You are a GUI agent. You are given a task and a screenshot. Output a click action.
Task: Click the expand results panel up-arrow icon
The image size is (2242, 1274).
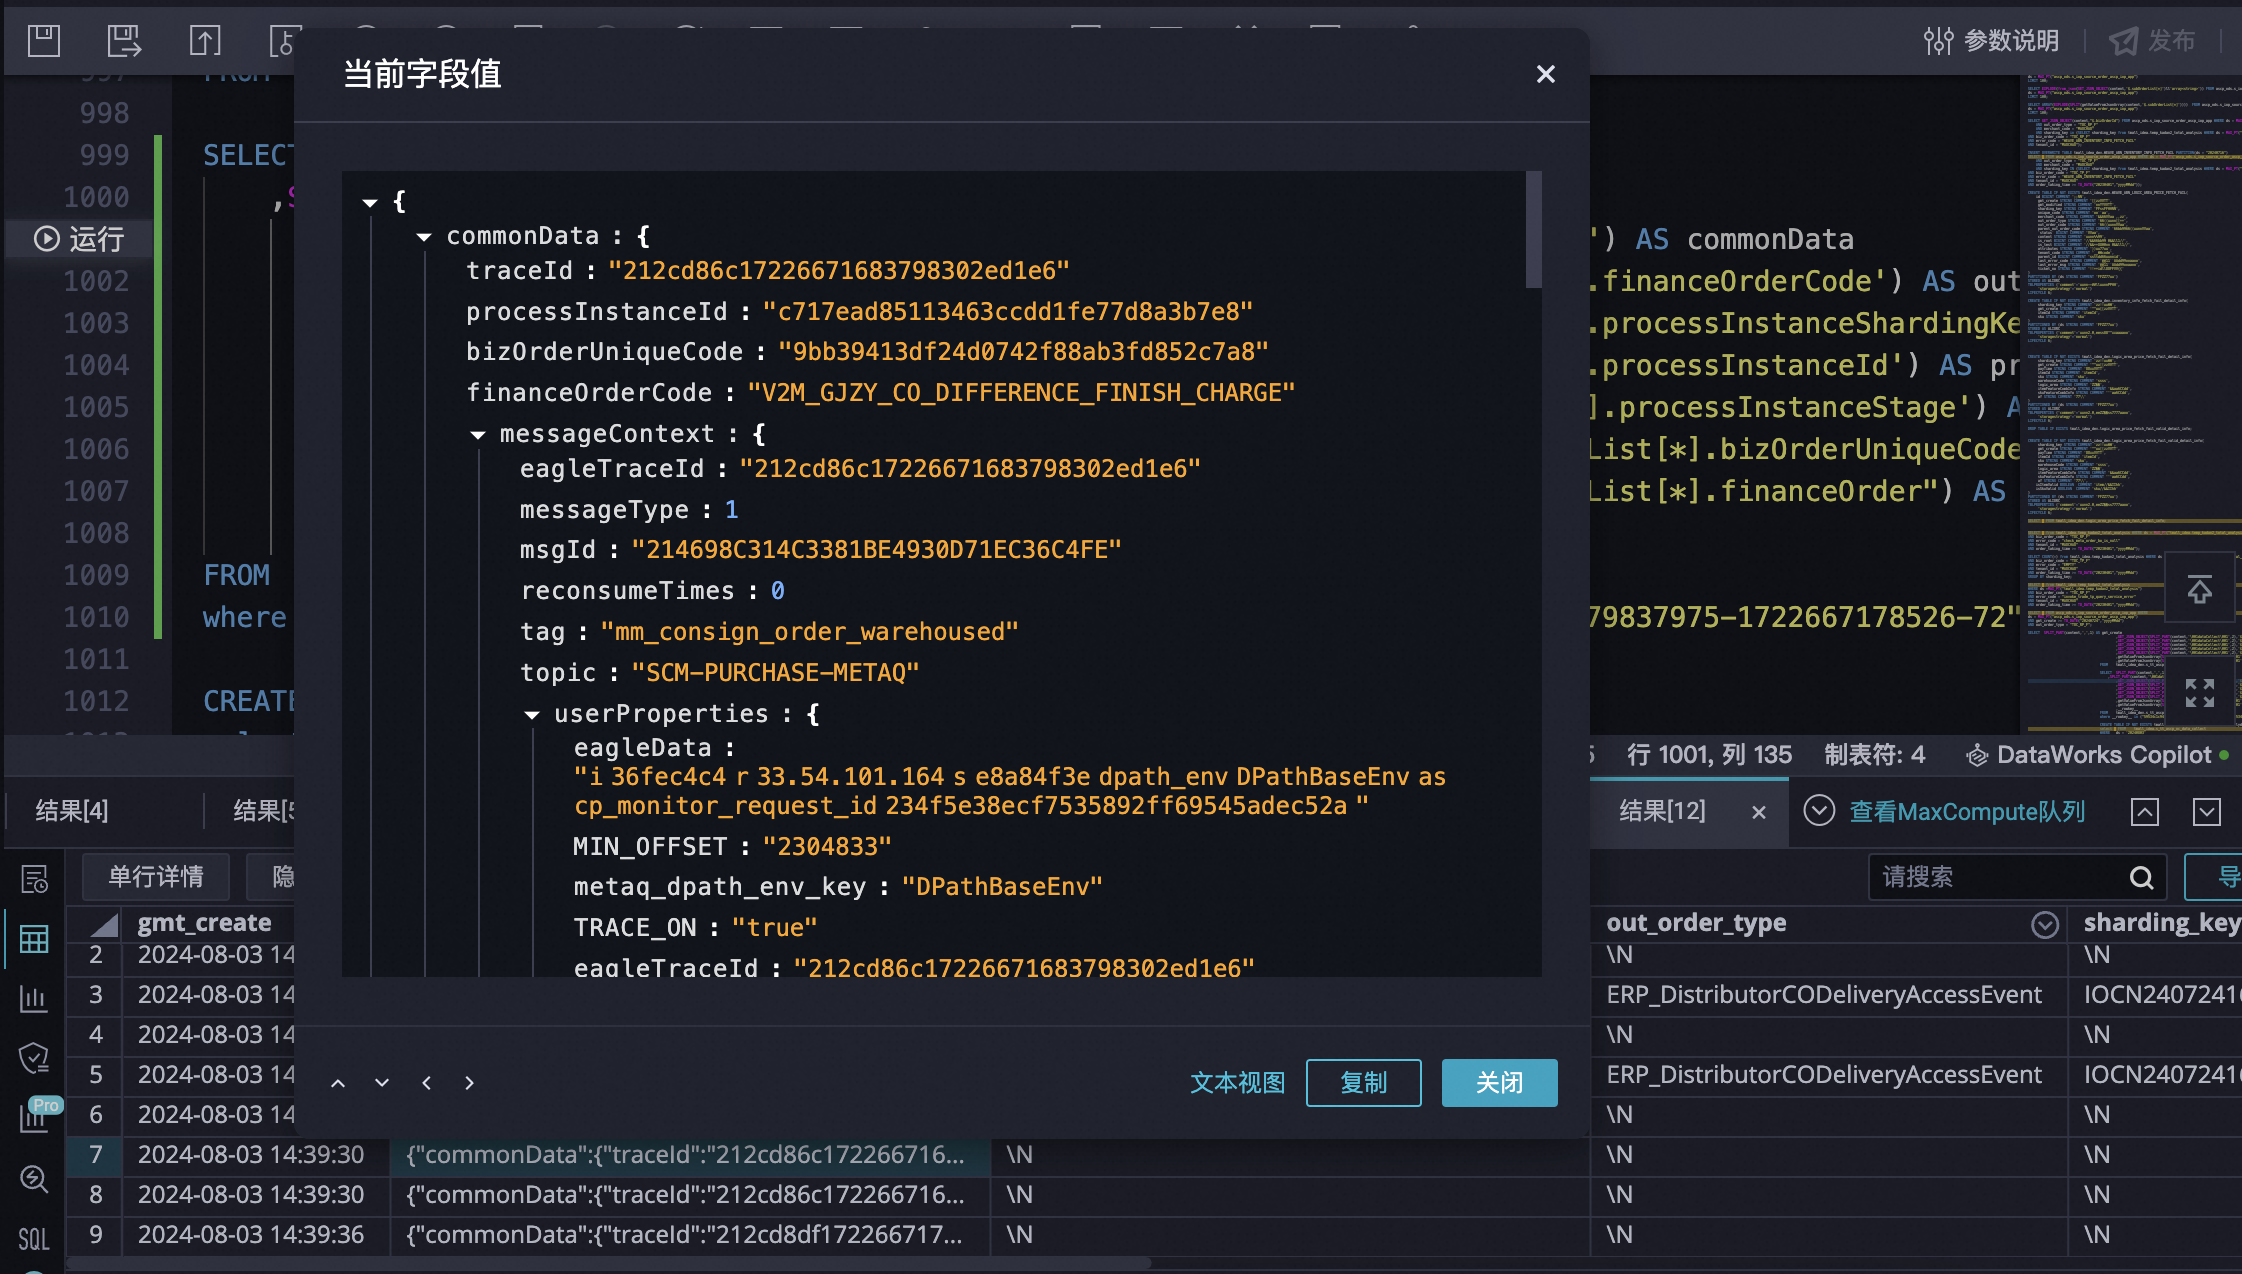[2144, 811]
